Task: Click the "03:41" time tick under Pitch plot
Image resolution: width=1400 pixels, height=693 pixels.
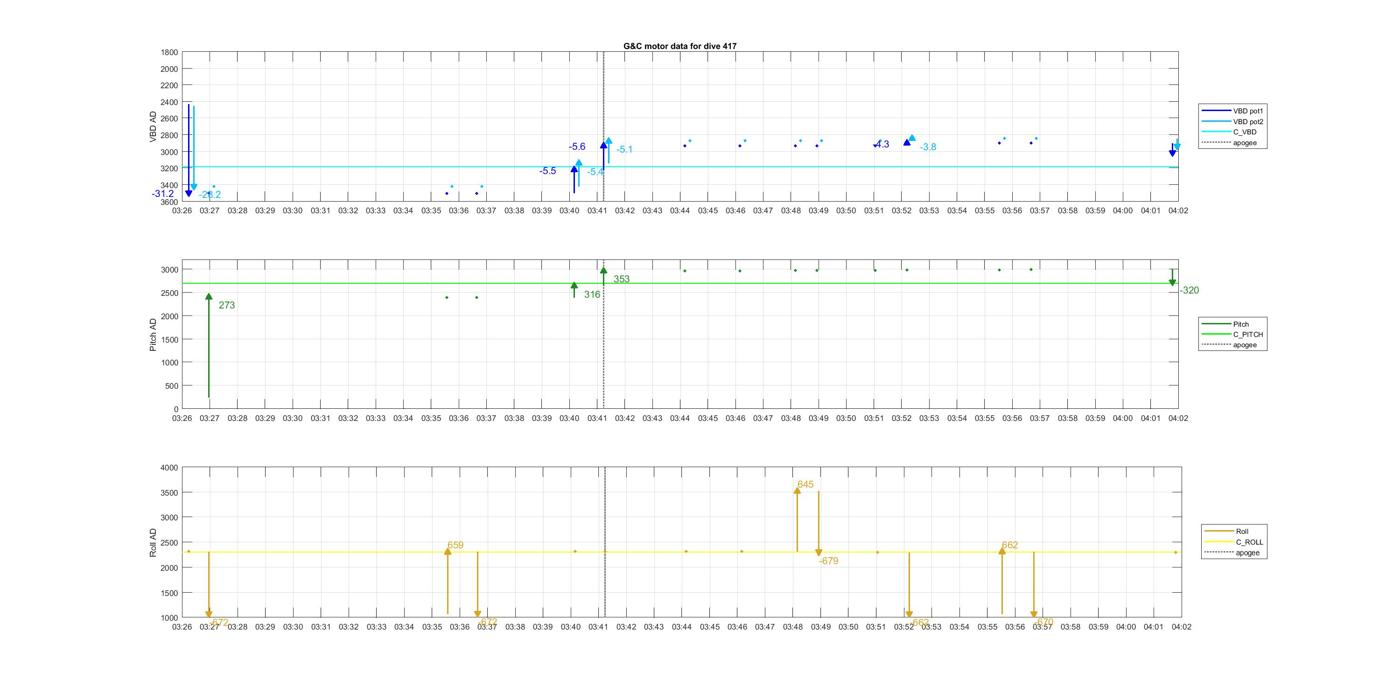Action: pos(597,419)
